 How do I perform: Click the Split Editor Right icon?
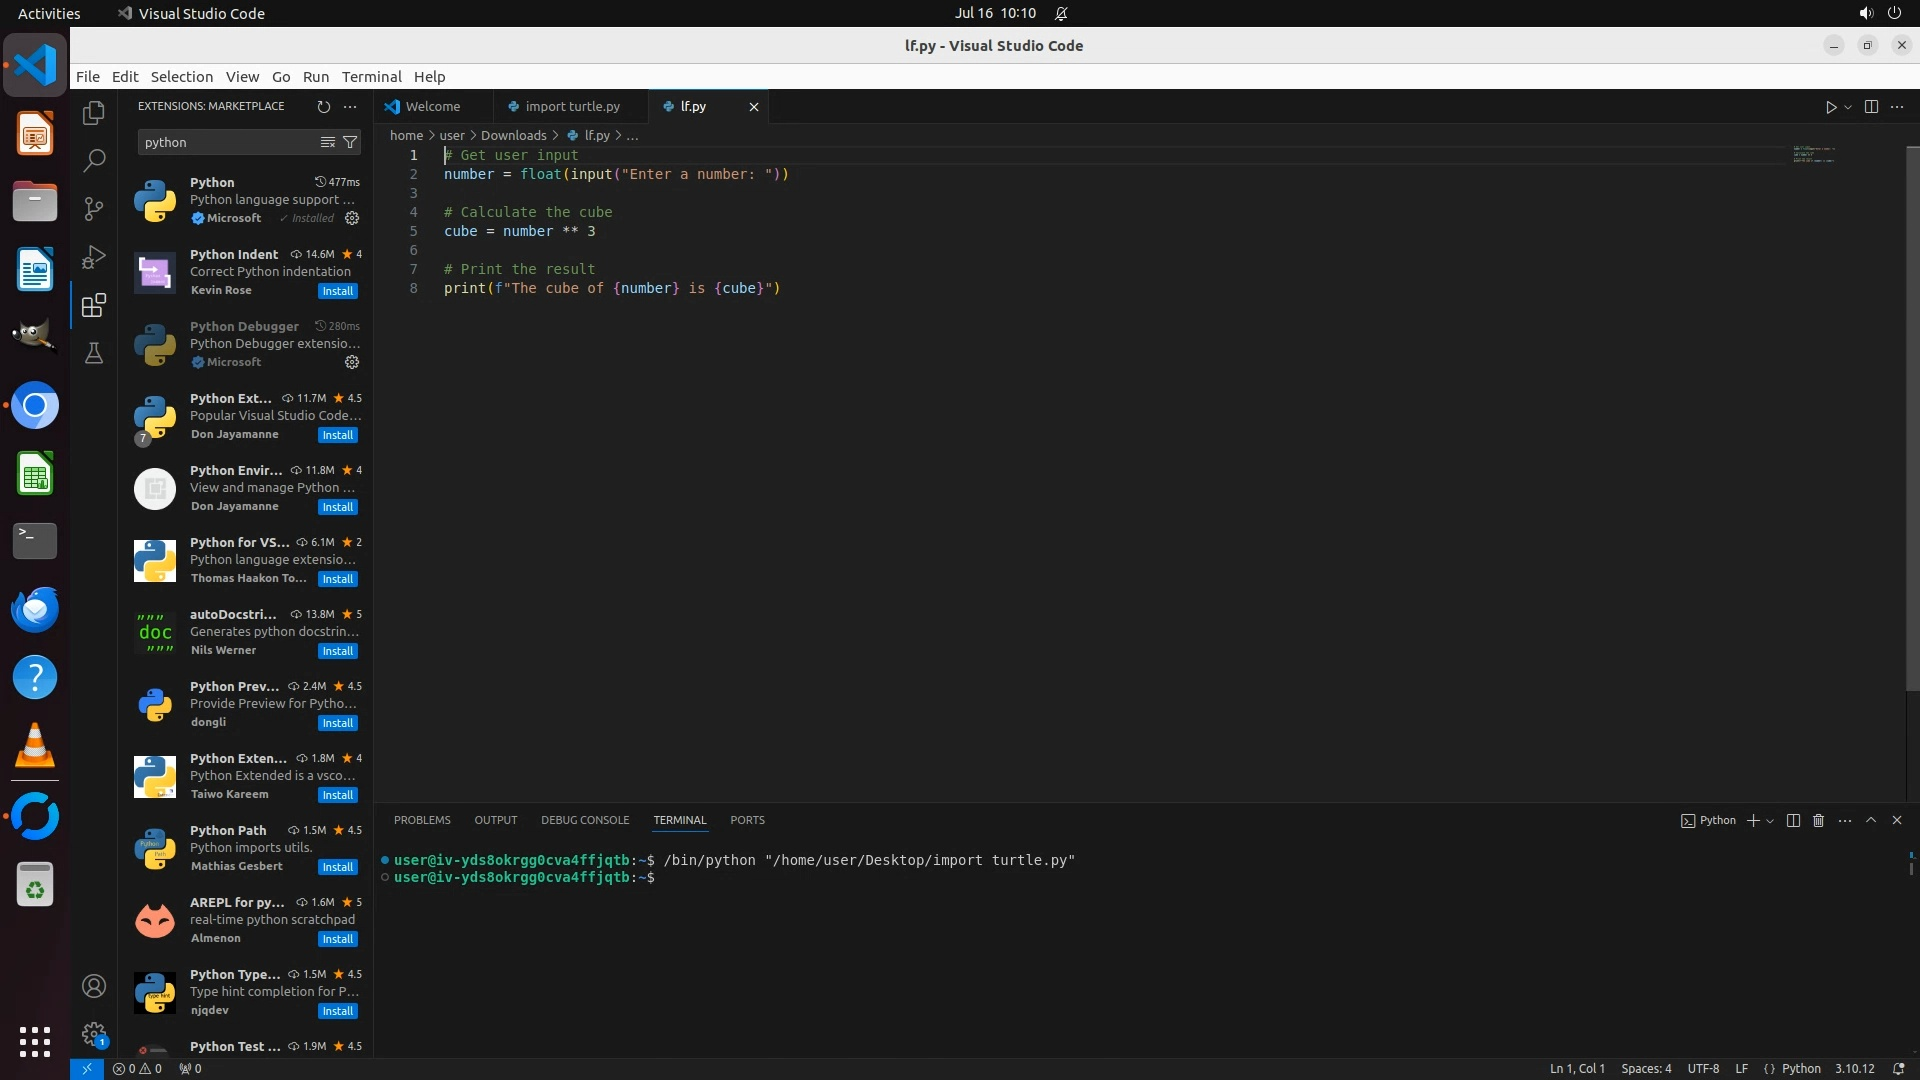[x=1871, y=107]
